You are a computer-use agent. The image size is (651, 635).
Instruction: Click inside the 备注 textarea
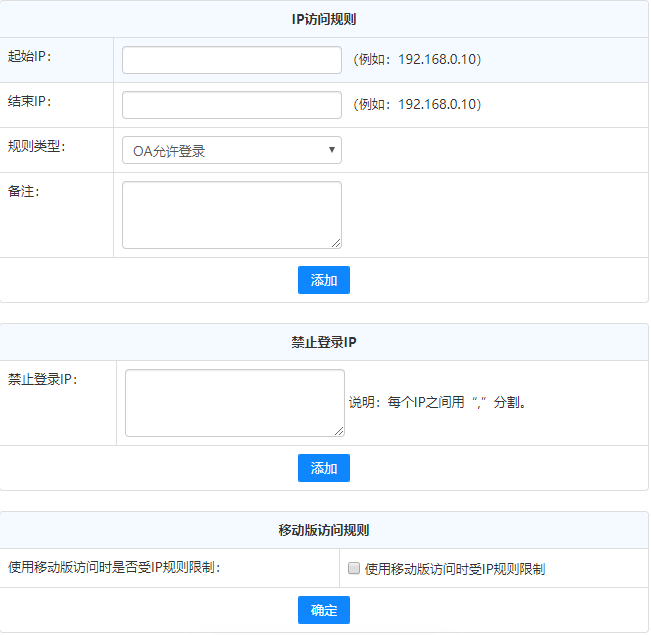pyautogui.click(x=231, y=214)
